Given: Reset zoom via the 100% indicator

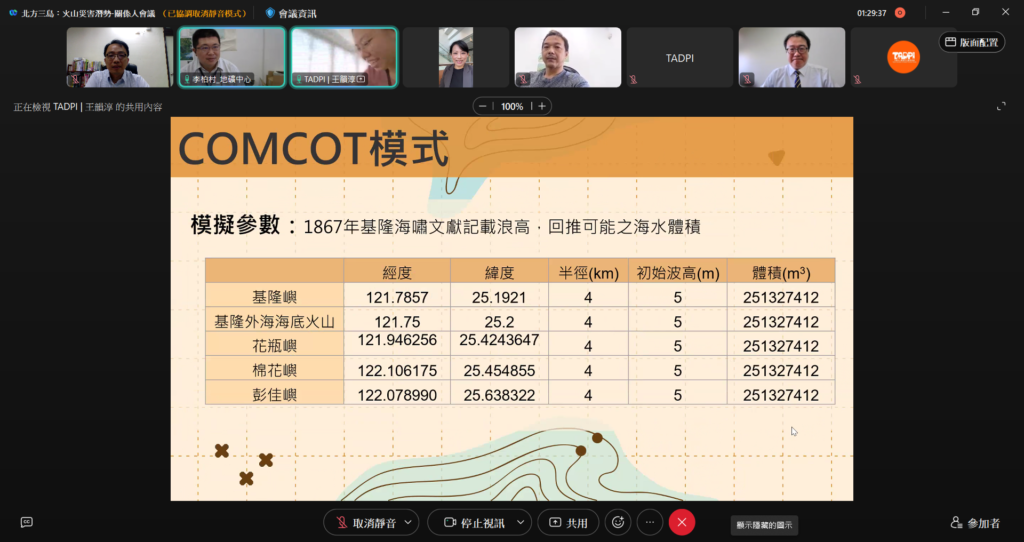Looking at the screenshot, I should [x=512, y=106].
